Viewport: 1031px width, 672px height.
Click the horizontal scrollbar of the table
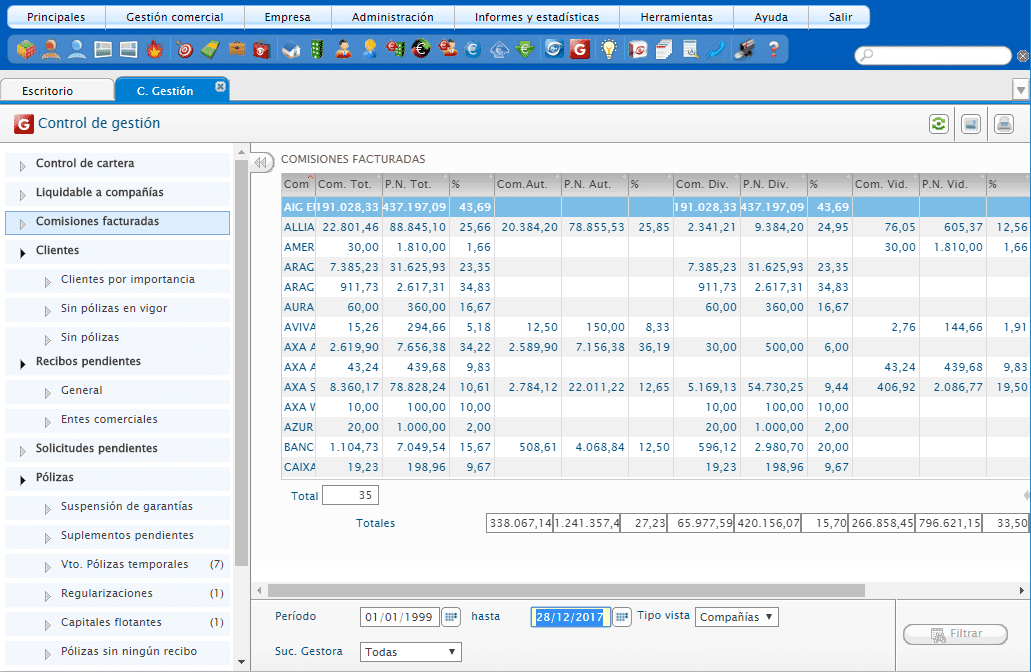566,590
